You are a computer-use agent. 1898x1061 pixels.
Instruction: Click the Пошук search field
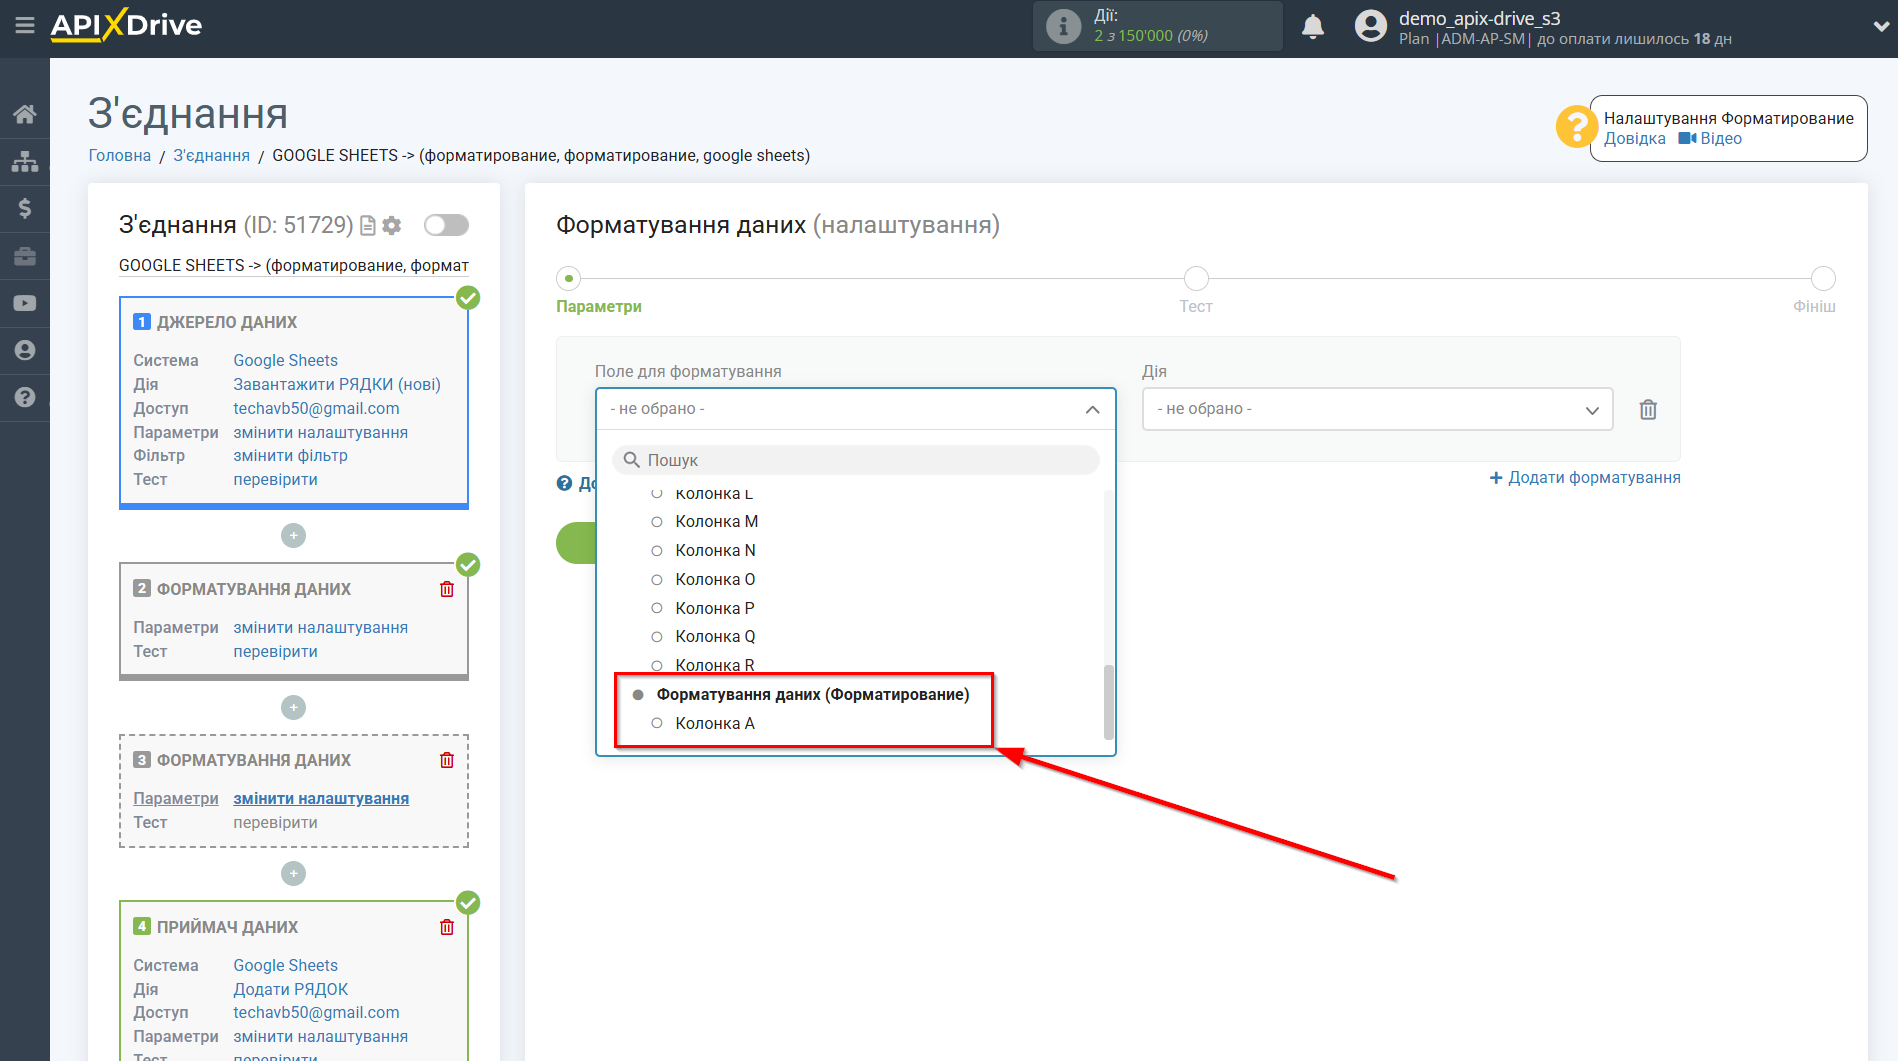tap(855, 460)
